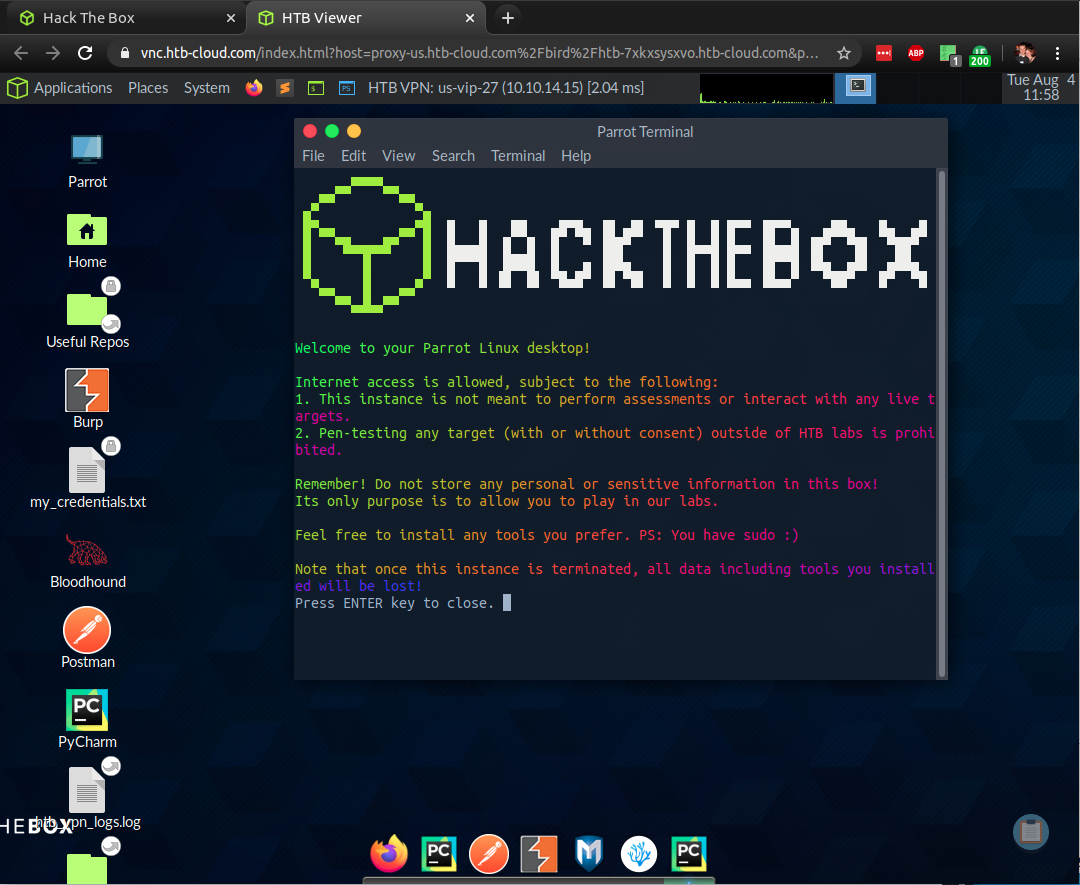Select the HTB Viewer browser tab
The width and height of the screenshot is (1080, 885).
pos(365,18)
